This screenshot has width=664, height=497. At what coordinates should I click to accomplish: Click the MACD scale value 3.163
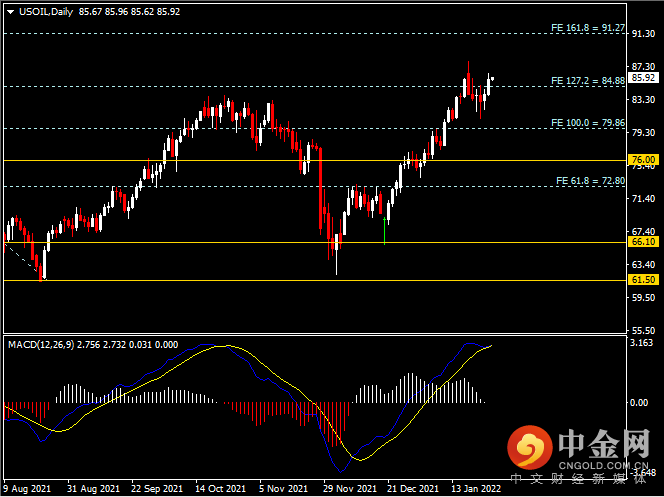pos(642,343)
